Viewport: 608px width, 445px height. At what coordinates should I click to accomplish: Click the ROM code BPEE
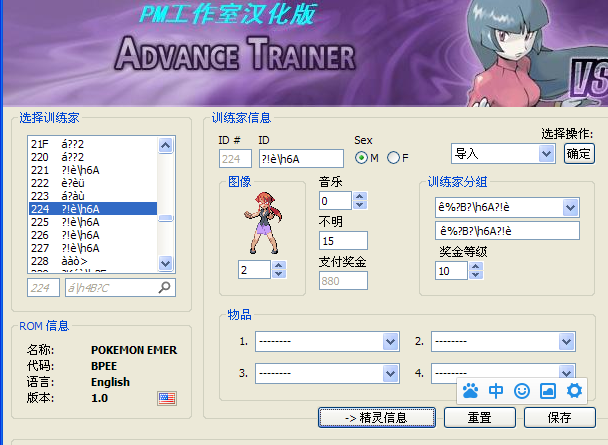click(104, 366)
